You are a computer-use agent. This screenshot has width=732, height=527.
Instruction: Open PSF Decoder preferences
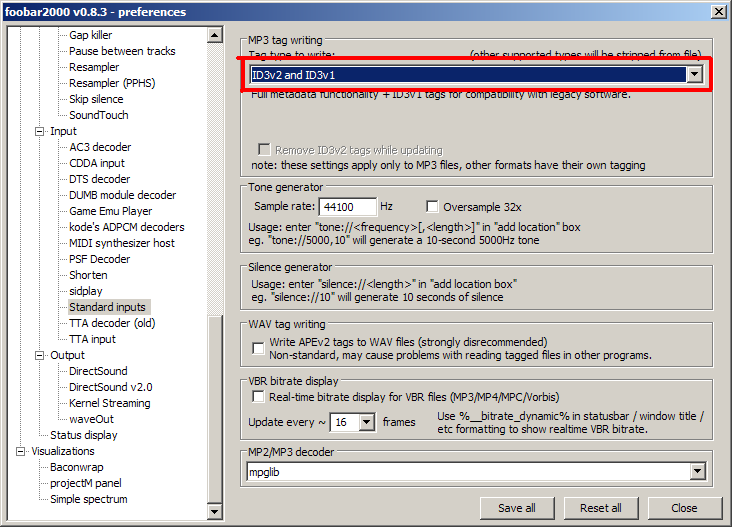pyautogui.click(x=100, y=259)
